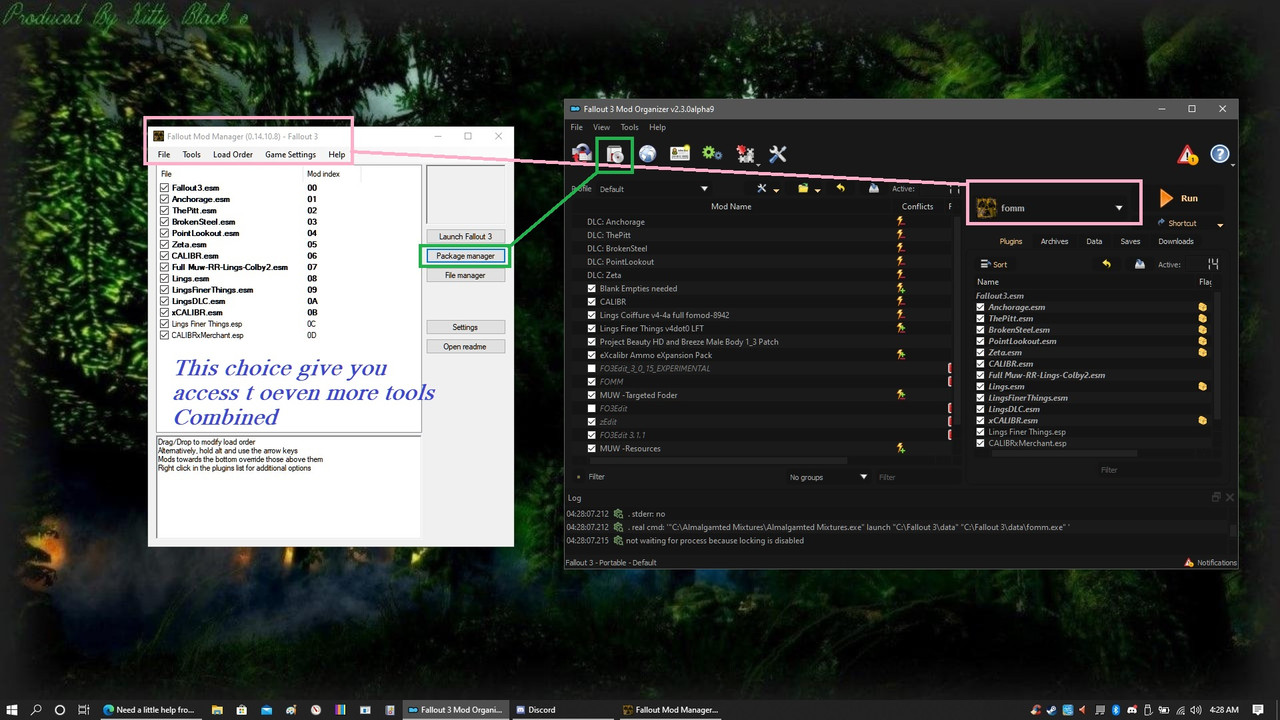Open the folder dropdown above the mod list
This screenshot has width=1280, height=720.
(x=808, y=188)
